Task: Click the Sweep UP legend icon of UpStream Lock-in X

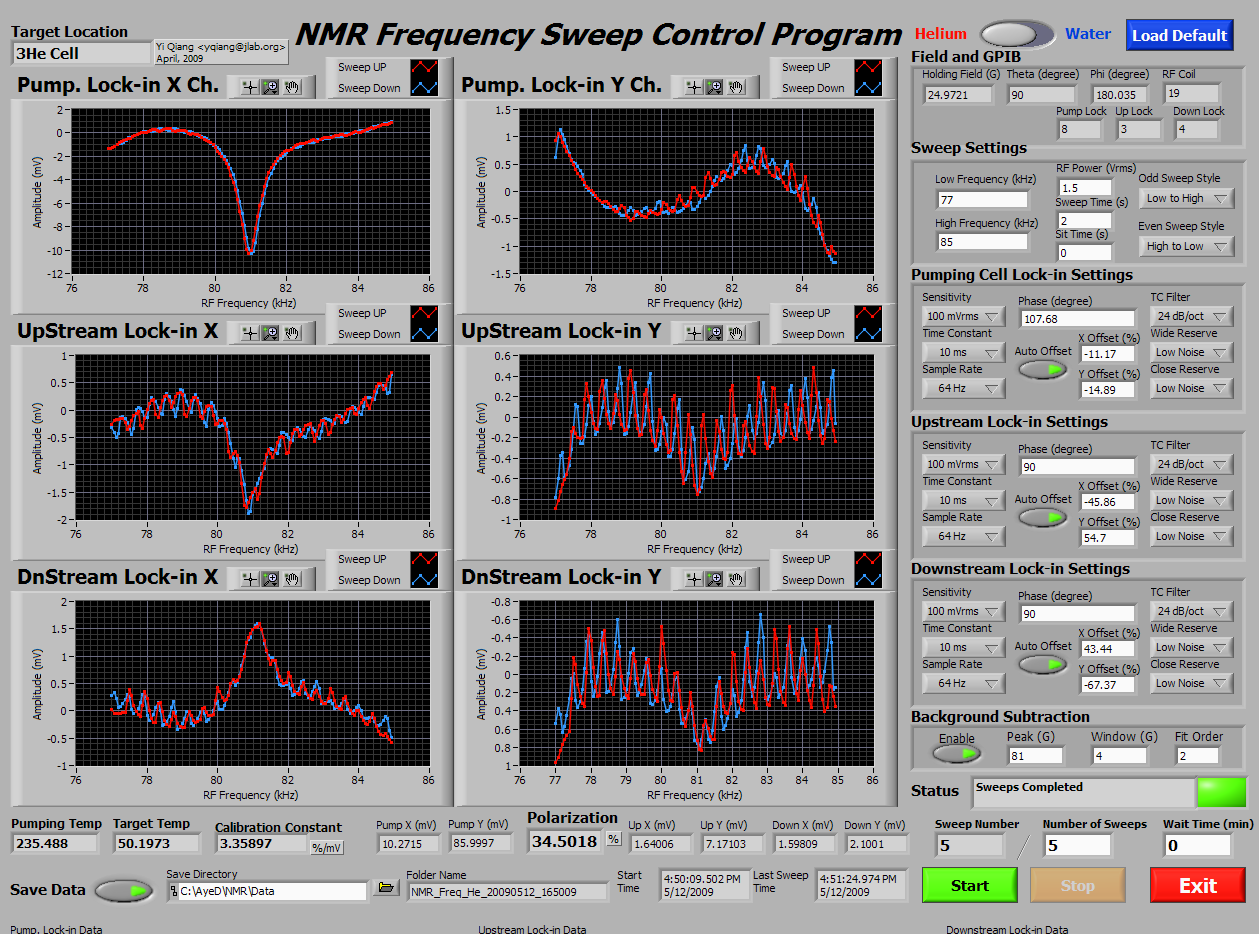Action: (x=424, y=313)
